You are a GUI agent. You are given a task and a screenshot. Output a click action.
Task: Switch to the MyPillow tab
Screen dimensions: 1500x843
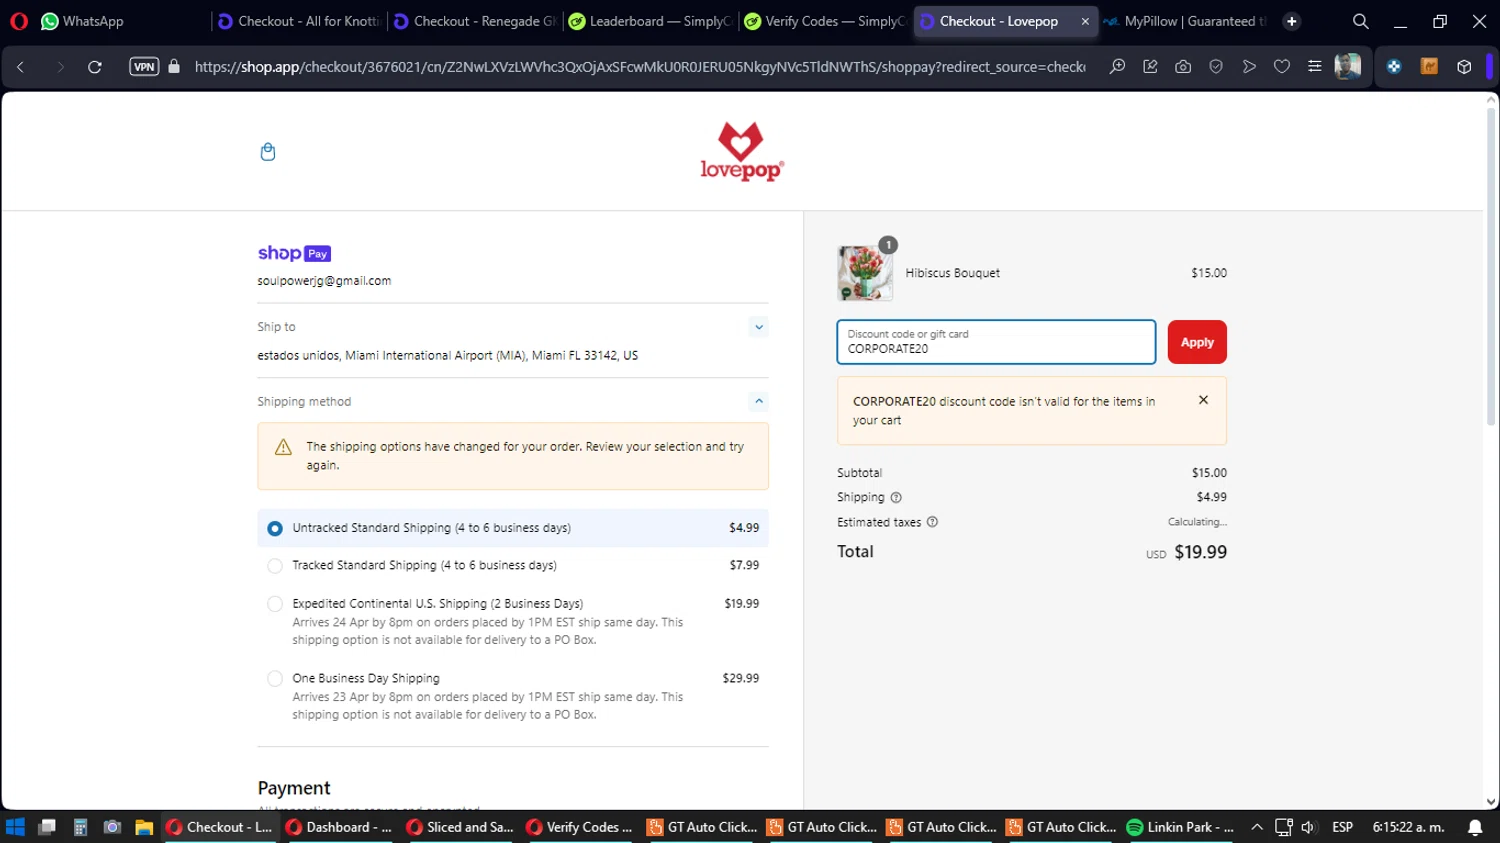pos(1186,21)
